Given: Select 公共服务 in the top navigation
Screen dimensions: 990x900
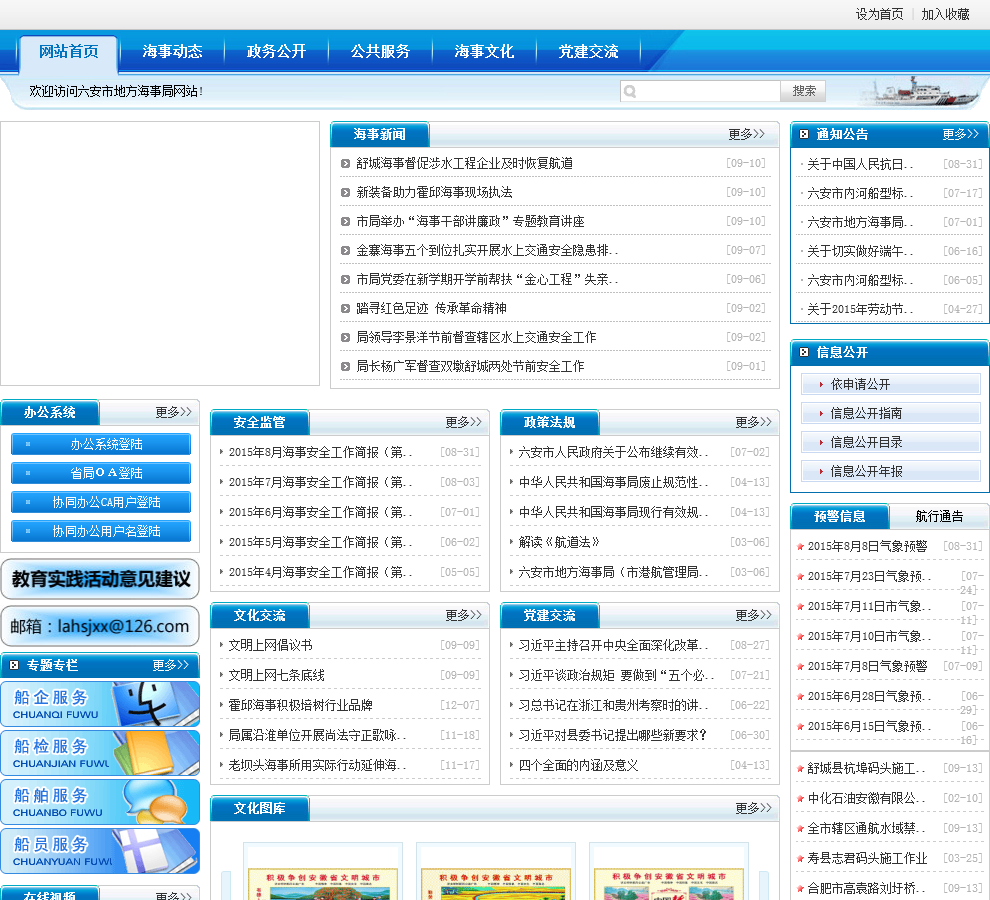Looking at the screenshot, I should coord(380,51).
